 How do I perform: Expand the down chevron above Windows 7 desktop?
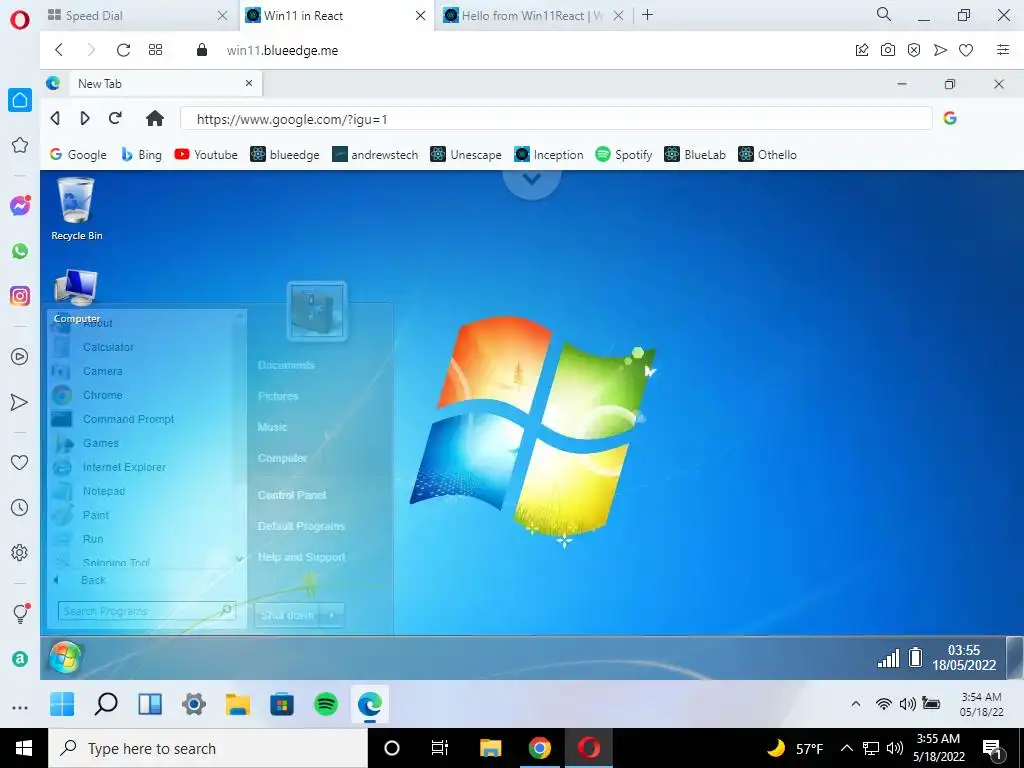coord(532,179)
